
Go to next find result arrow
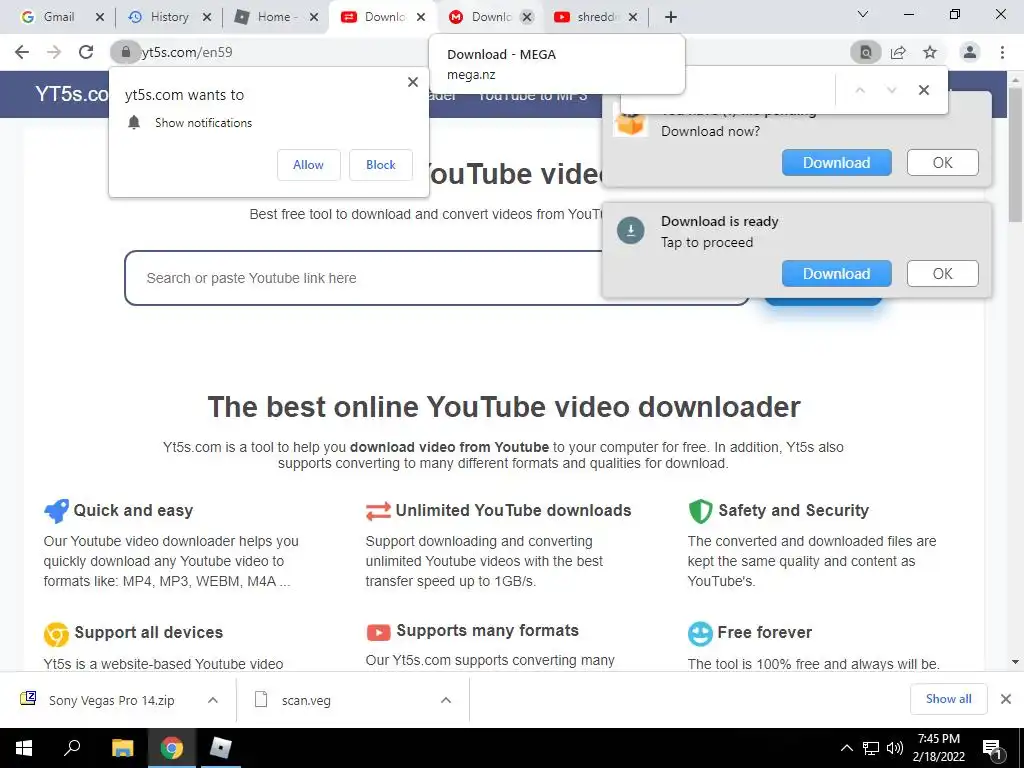891,90
